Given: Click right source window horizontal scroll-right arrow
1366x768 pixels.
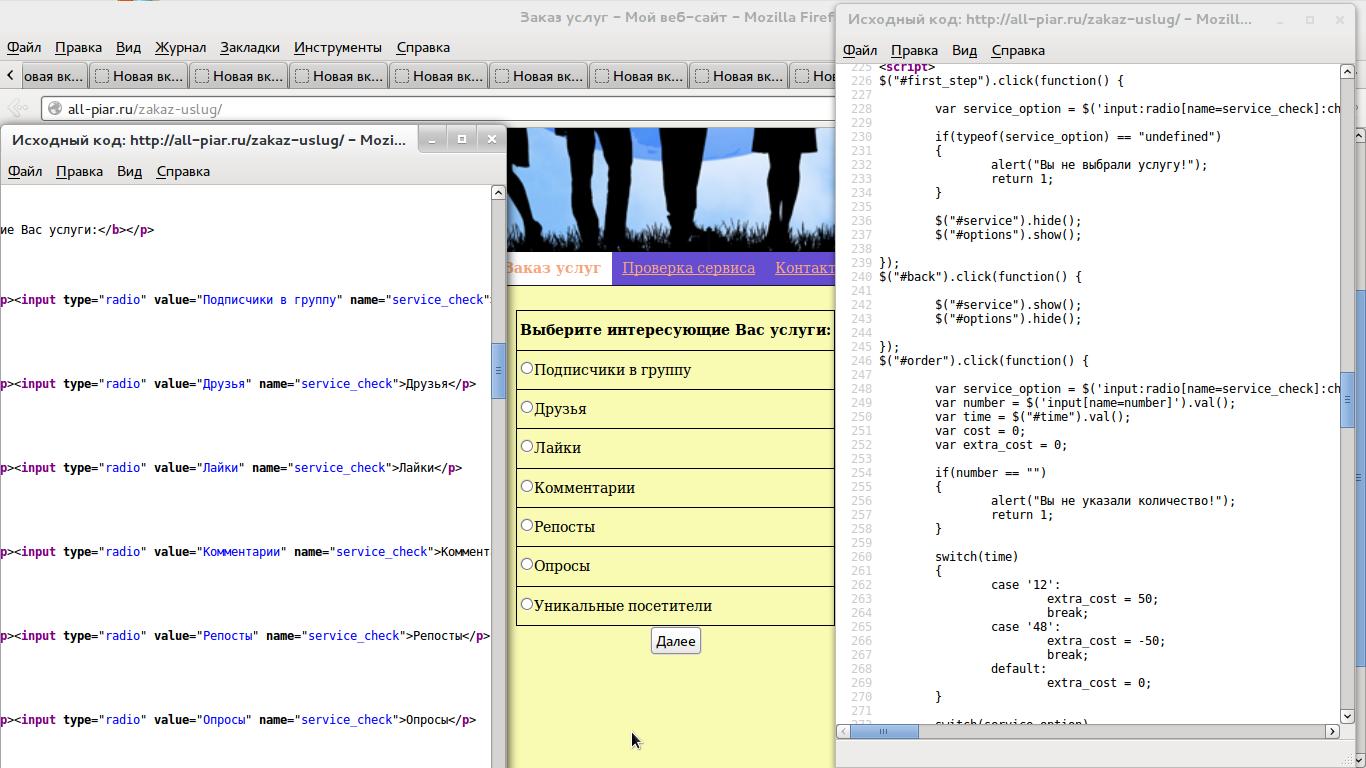Looking at the screenshot, I should (1332, 731).
